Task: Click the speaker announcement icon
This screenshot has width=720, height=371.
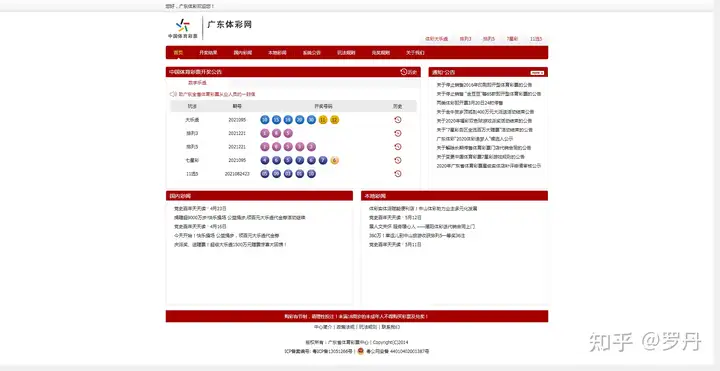Action: pos(173,94)
